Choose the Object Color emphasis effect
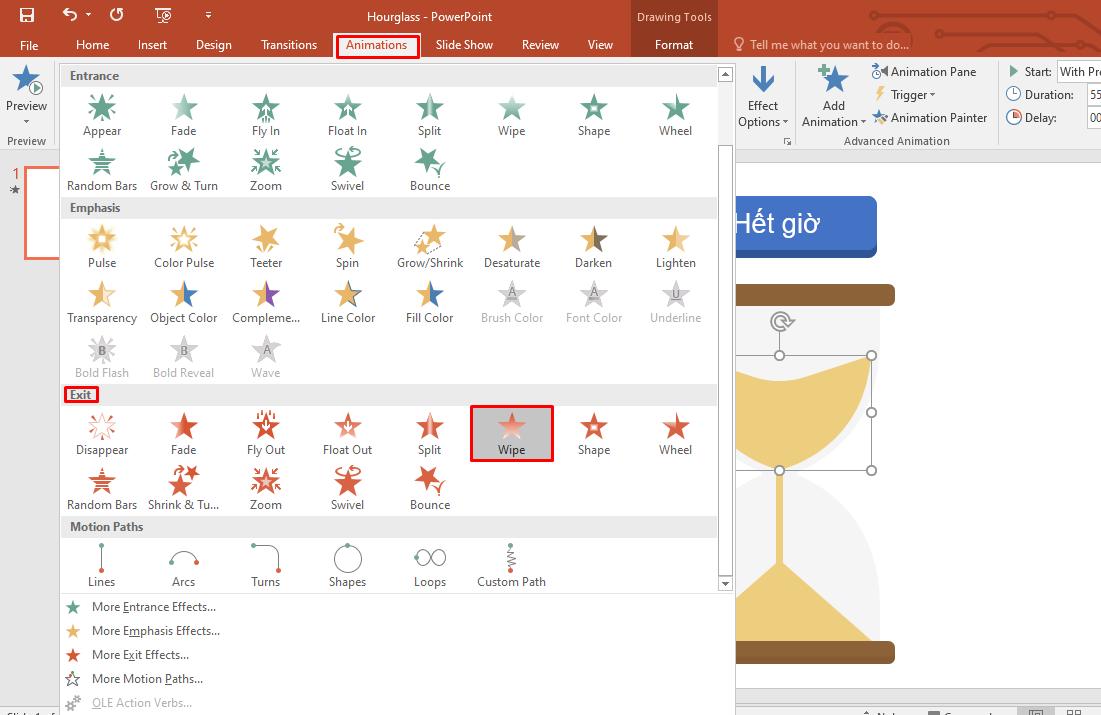Screen dimensions: 1101x715 (184, 302)
